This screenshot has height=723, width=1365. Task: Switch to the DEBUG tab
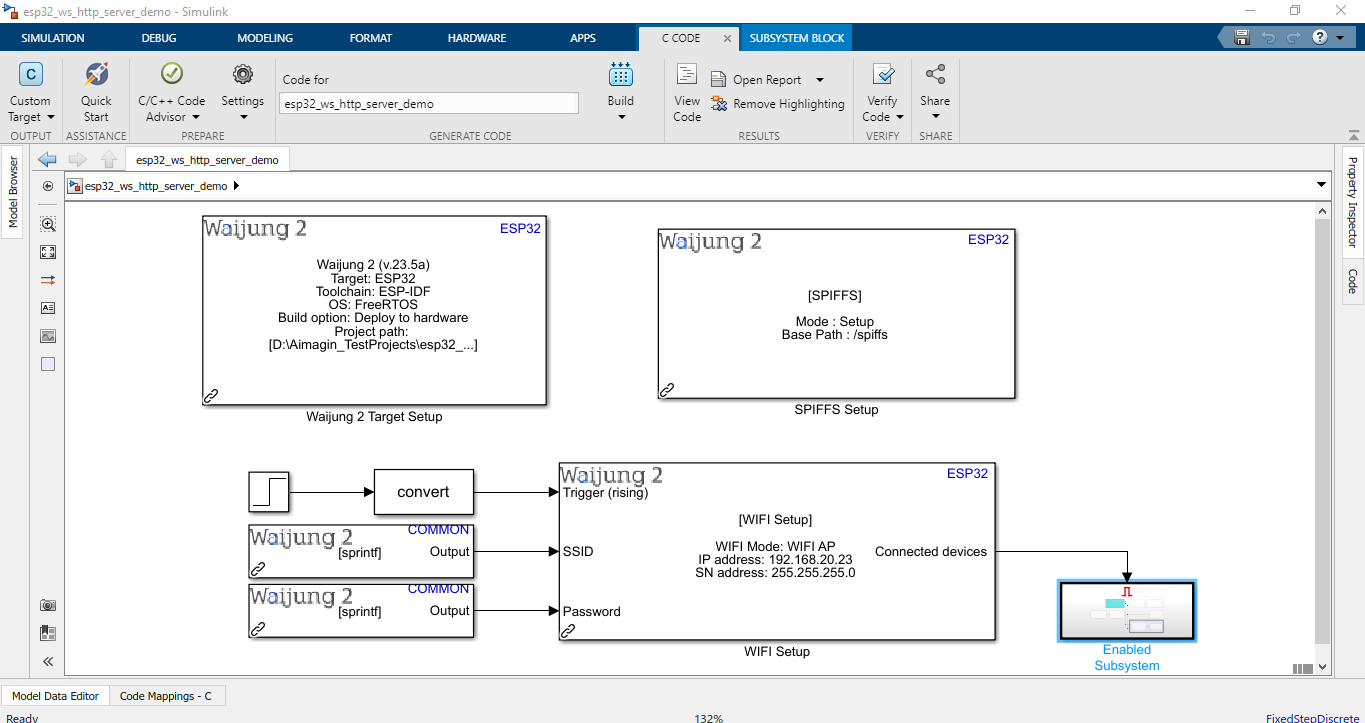point(159,38)
